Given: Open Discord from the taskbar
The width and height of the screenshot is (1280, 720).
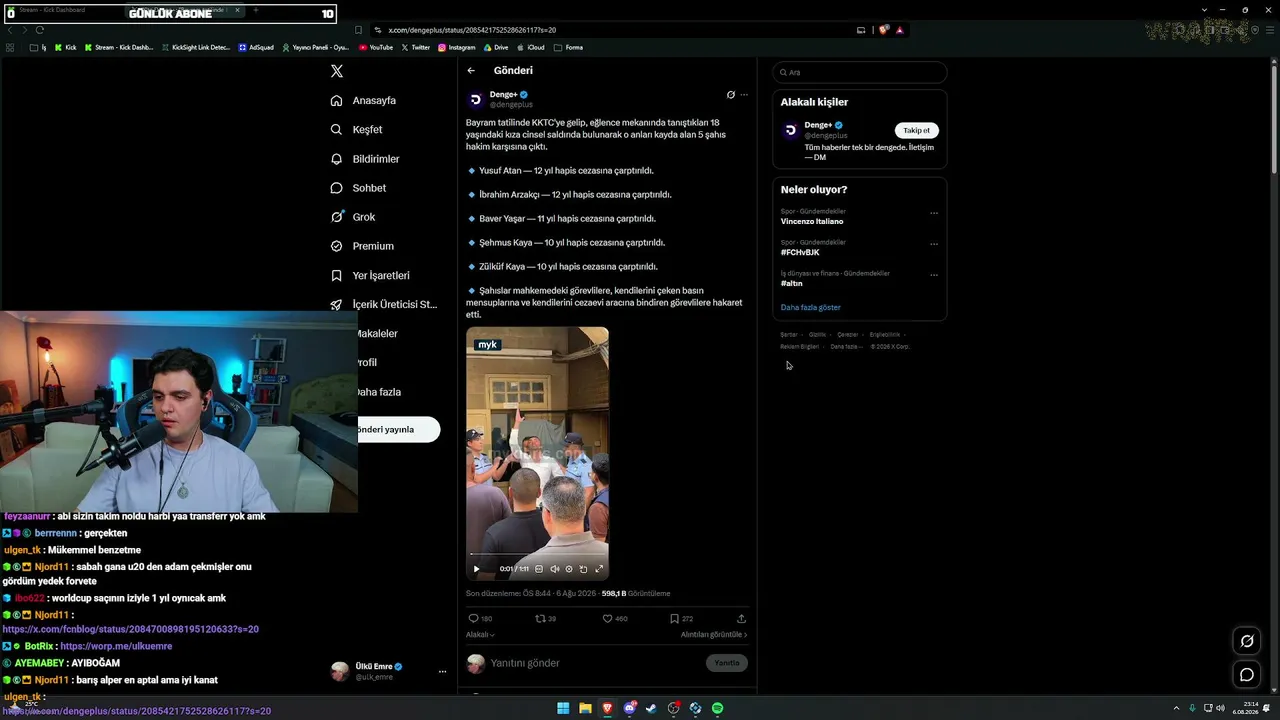Looking at the screenshot, I should click(x=630, y=708).
